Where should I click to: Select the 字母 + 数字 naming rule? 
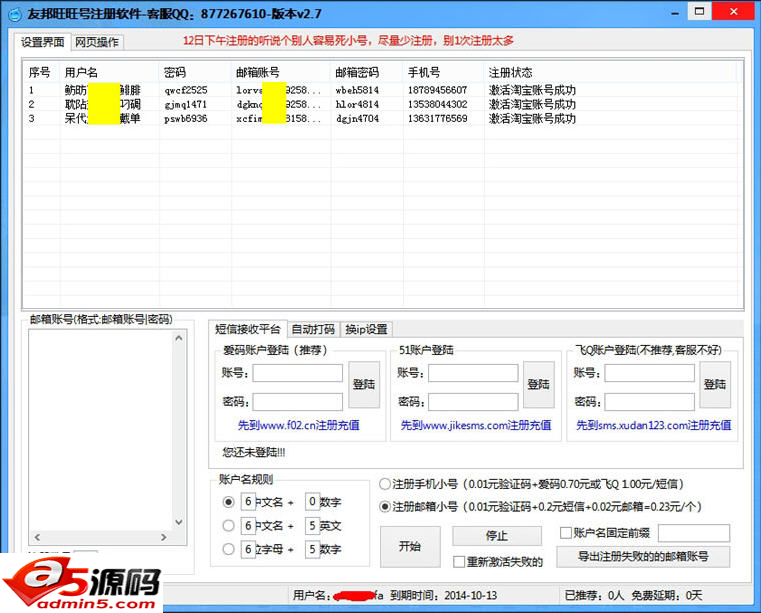point(228,549)
